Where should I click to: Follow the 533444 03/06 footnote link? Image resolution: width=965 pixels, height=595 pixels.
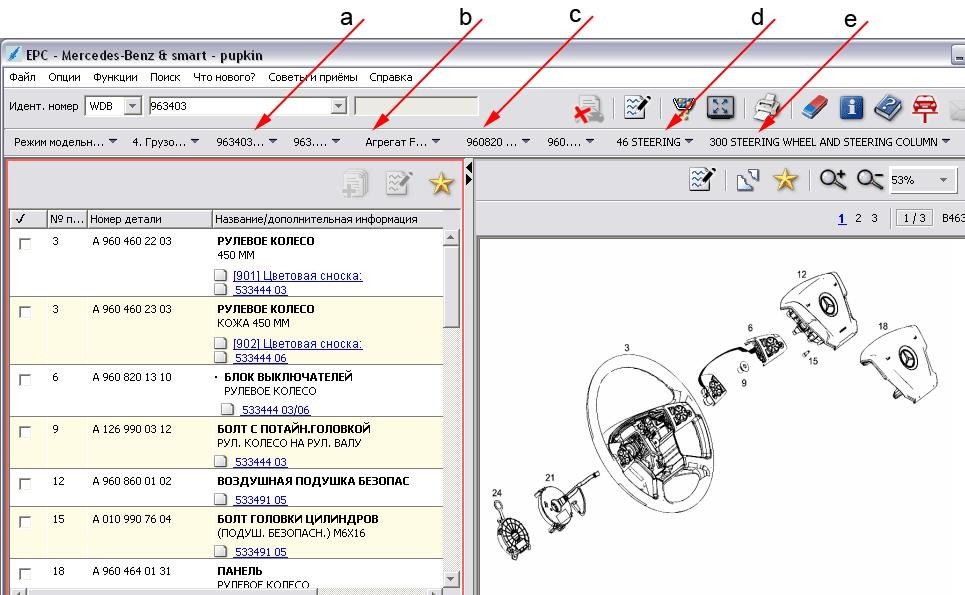(x=276, y=409)
